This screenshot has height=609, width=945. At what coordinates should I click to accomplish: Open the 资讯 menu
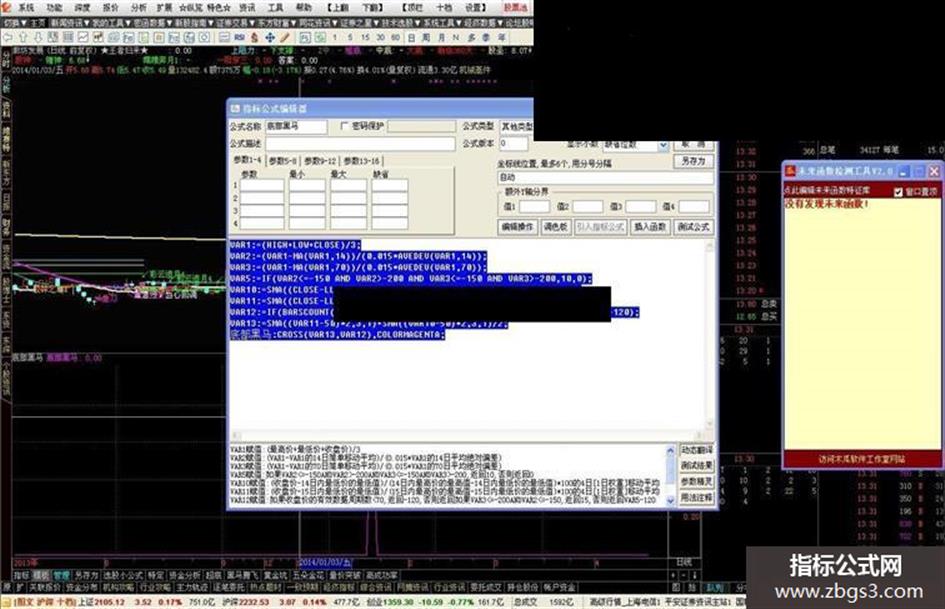[247, 8]
